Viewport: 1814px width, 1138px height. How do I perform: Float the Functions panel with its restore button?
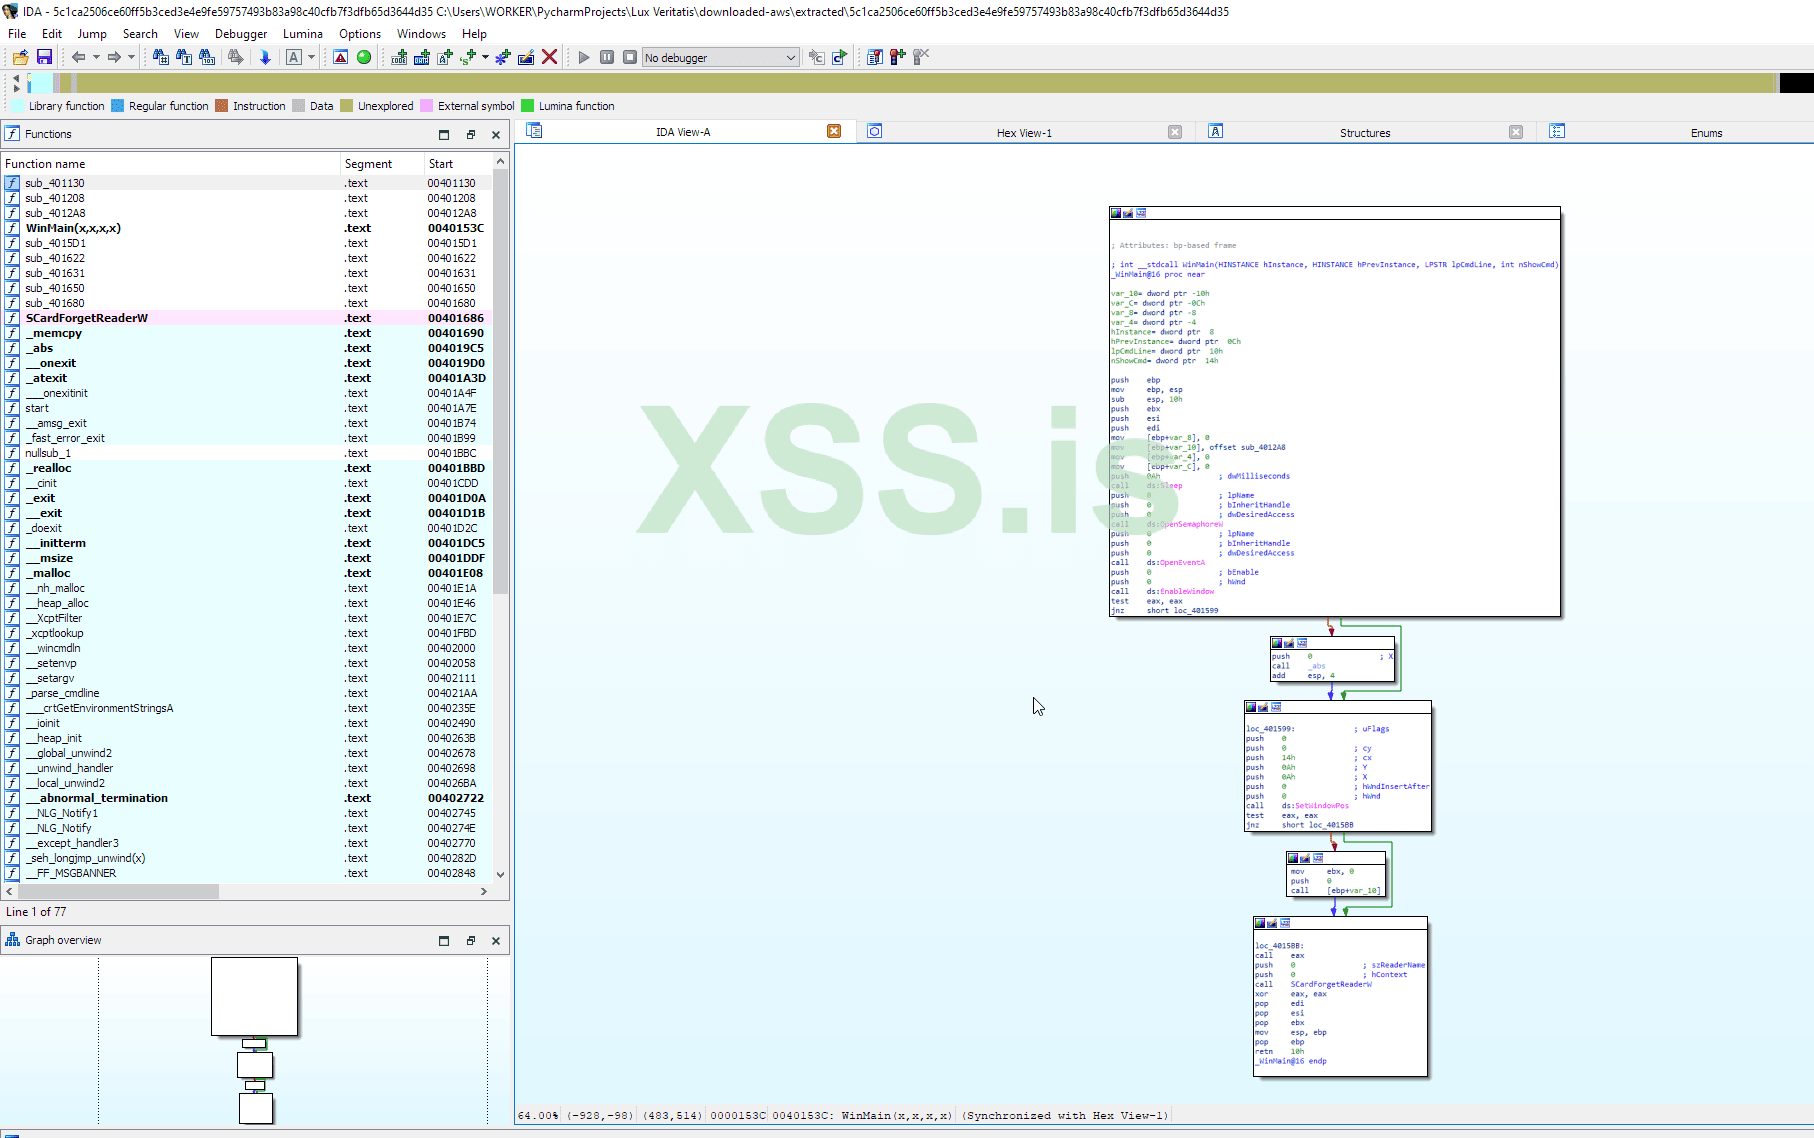[470, 134]
